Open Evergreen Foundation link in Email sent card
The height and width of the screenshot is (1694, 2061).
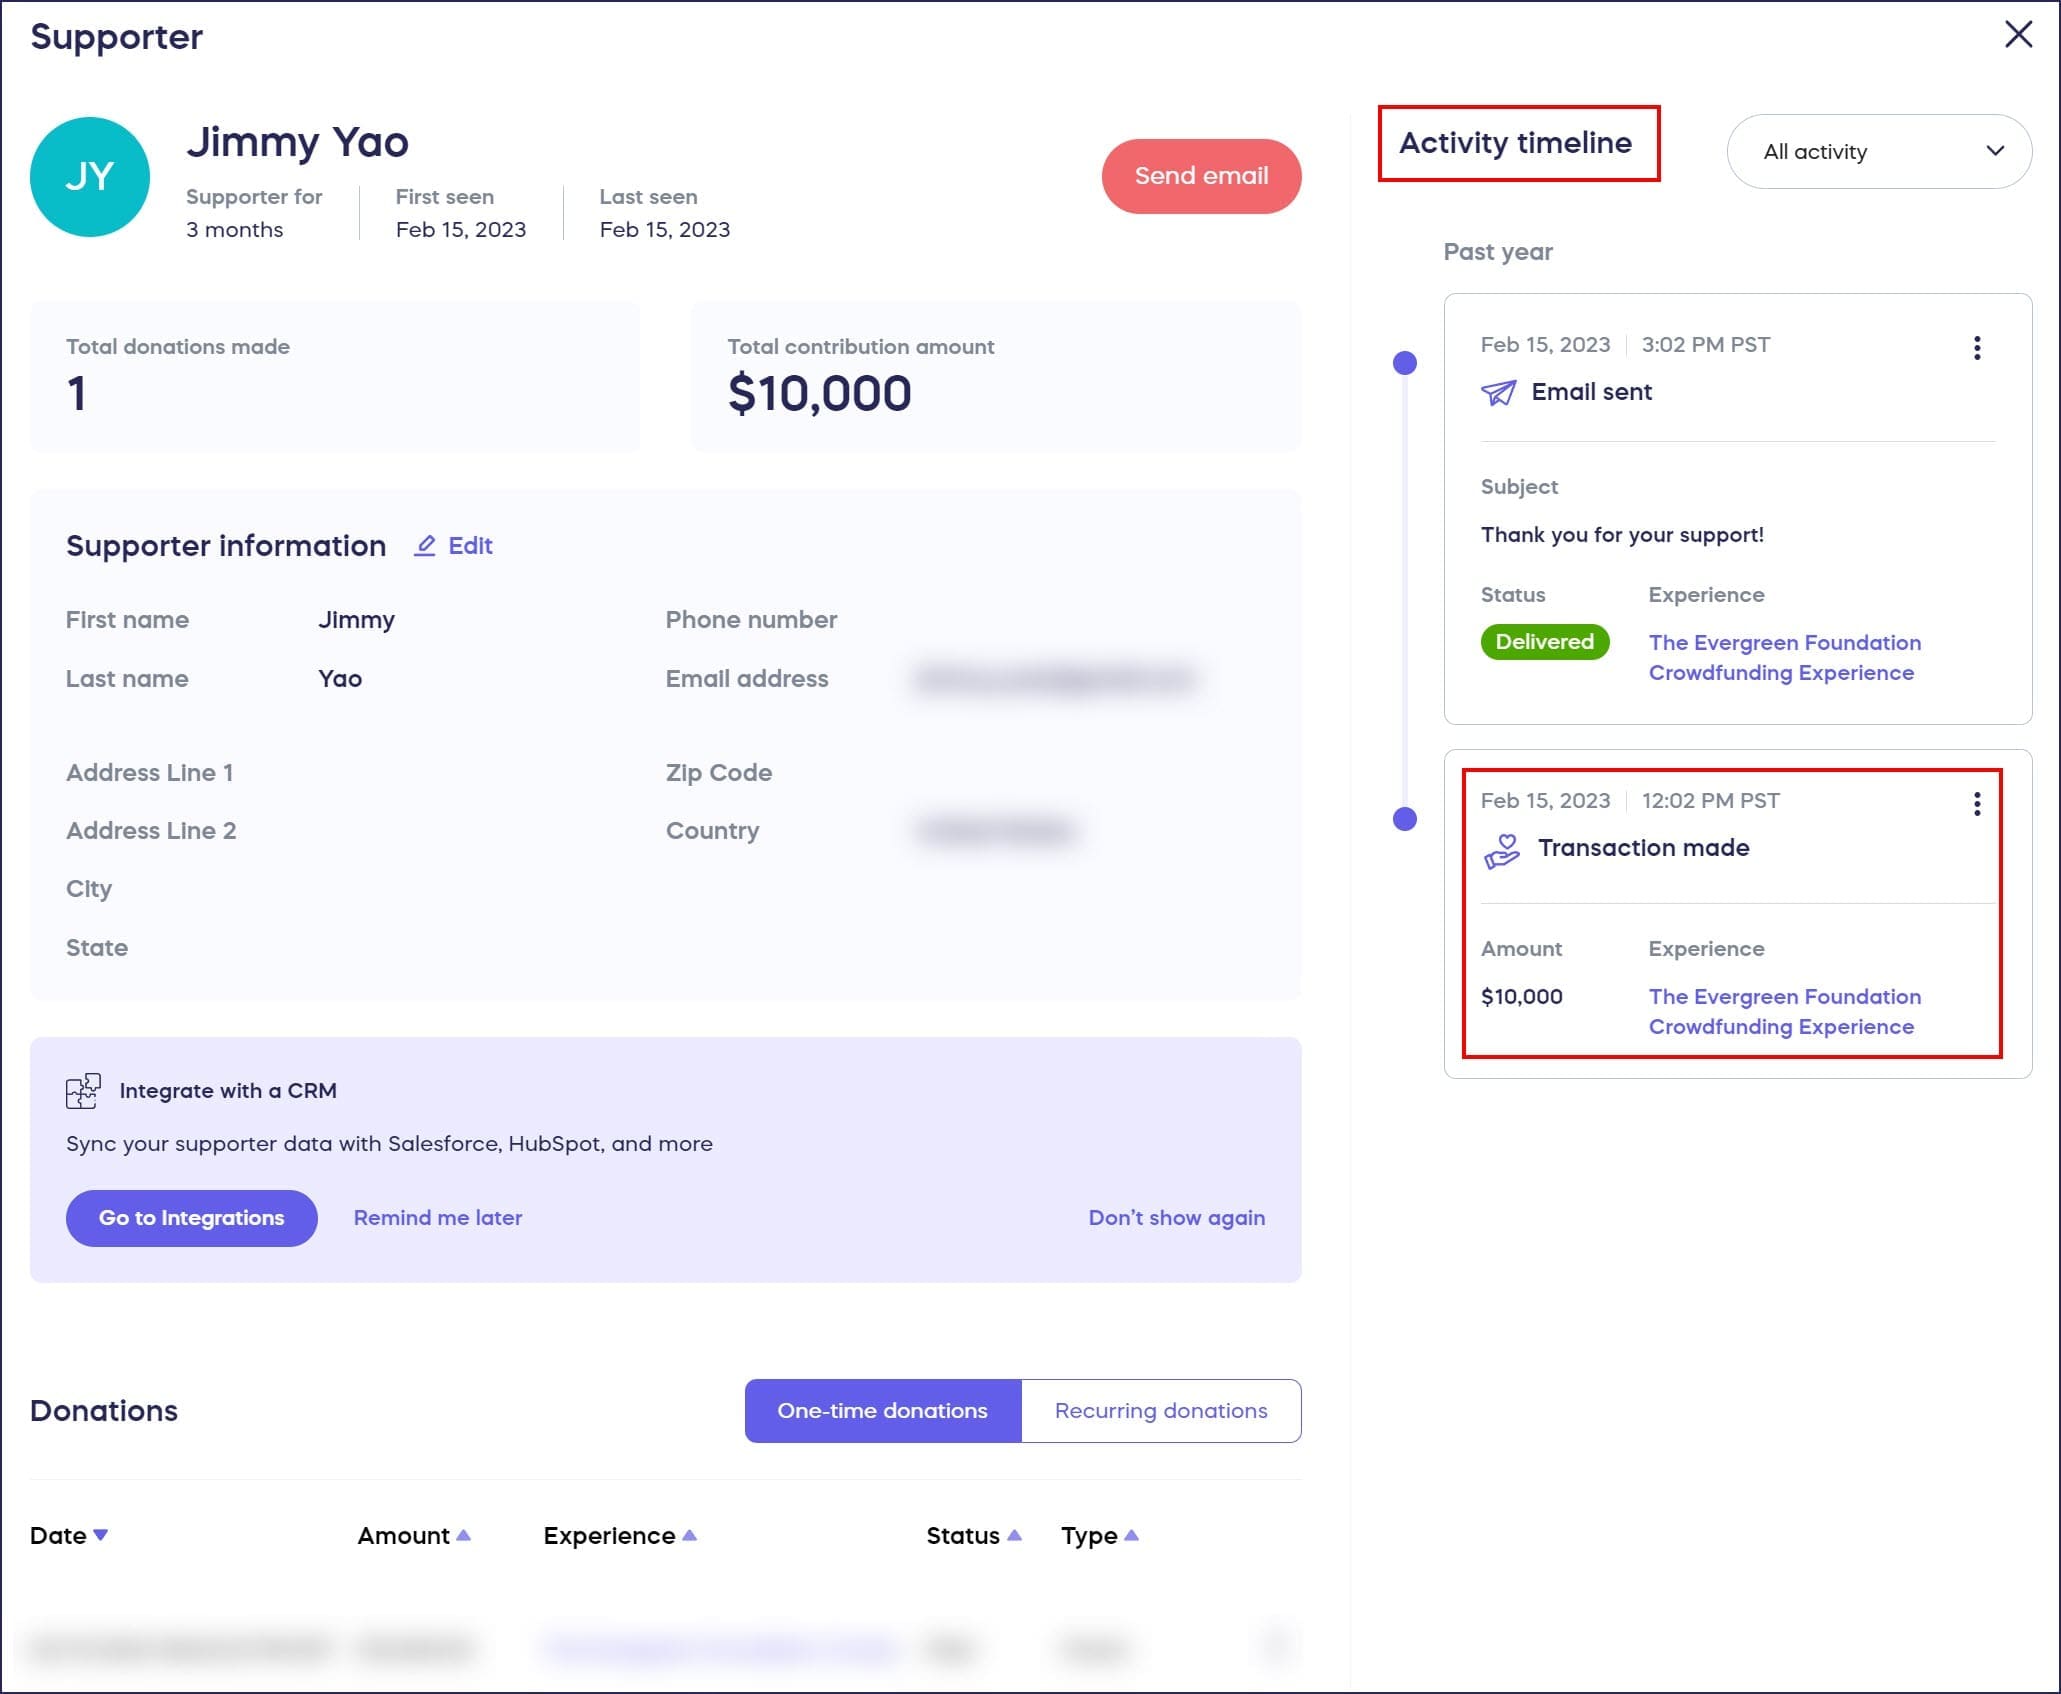[x=1783, y=657]
